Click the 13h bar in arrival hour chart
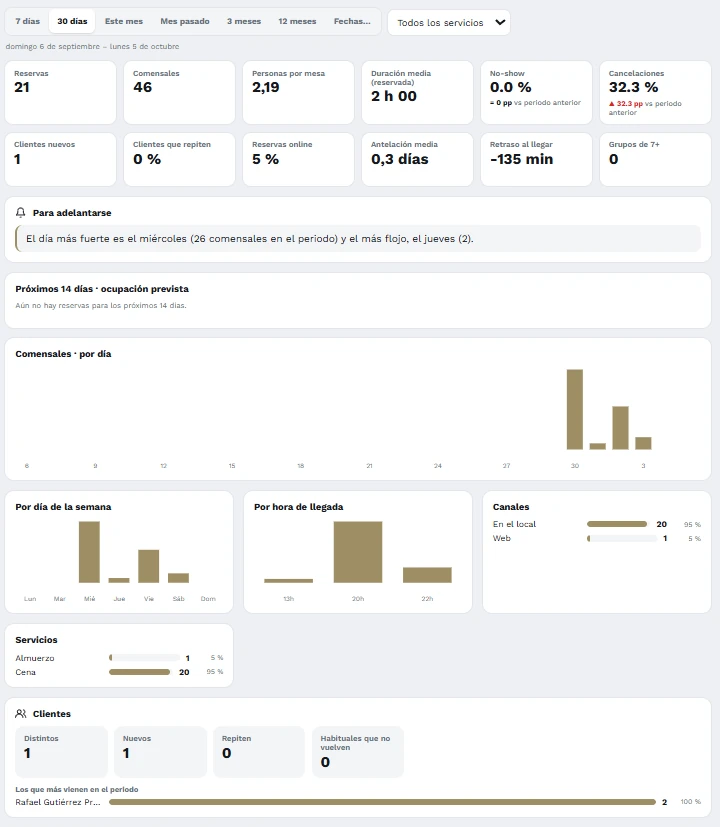 tap(289, 581)
